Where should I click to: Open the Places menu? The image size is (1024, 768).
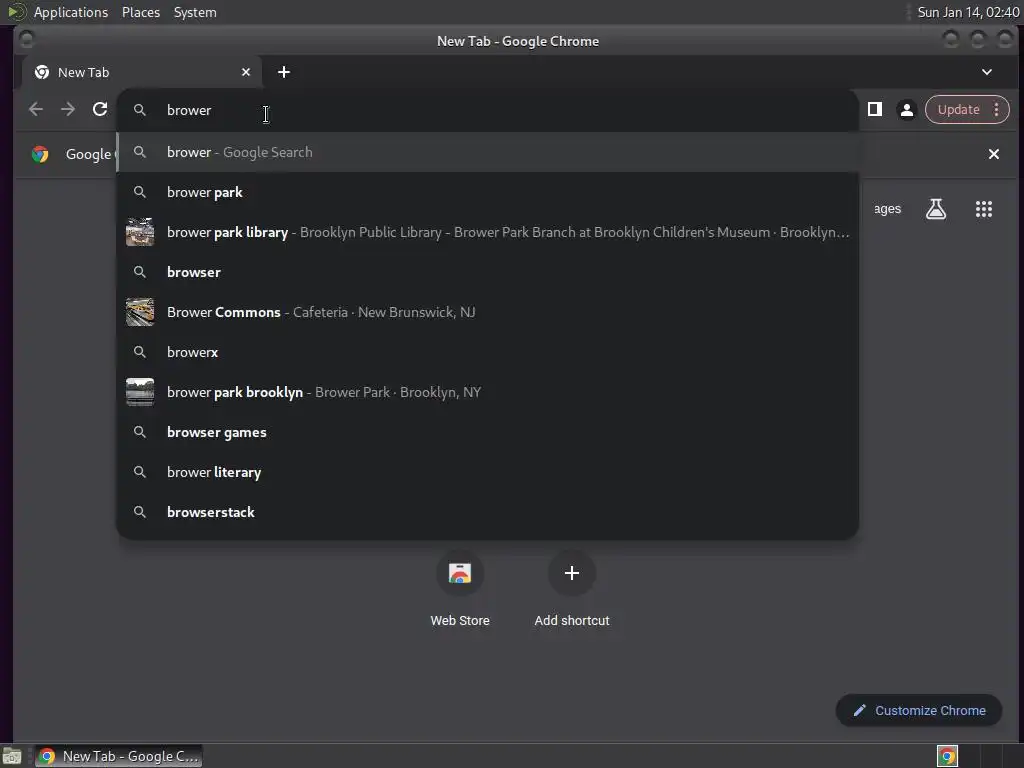pos(141,12)
